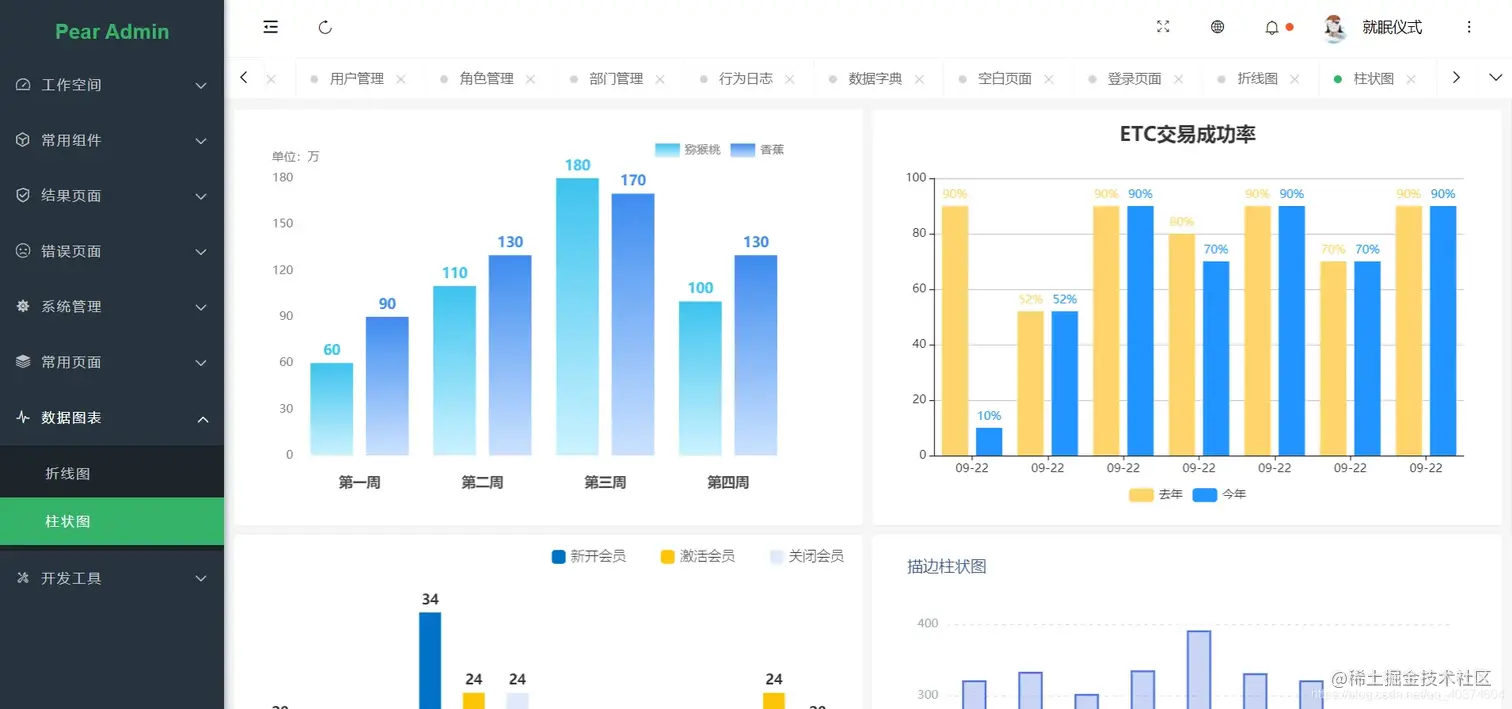Click the 新开会员 bar labeled 34

430,660
